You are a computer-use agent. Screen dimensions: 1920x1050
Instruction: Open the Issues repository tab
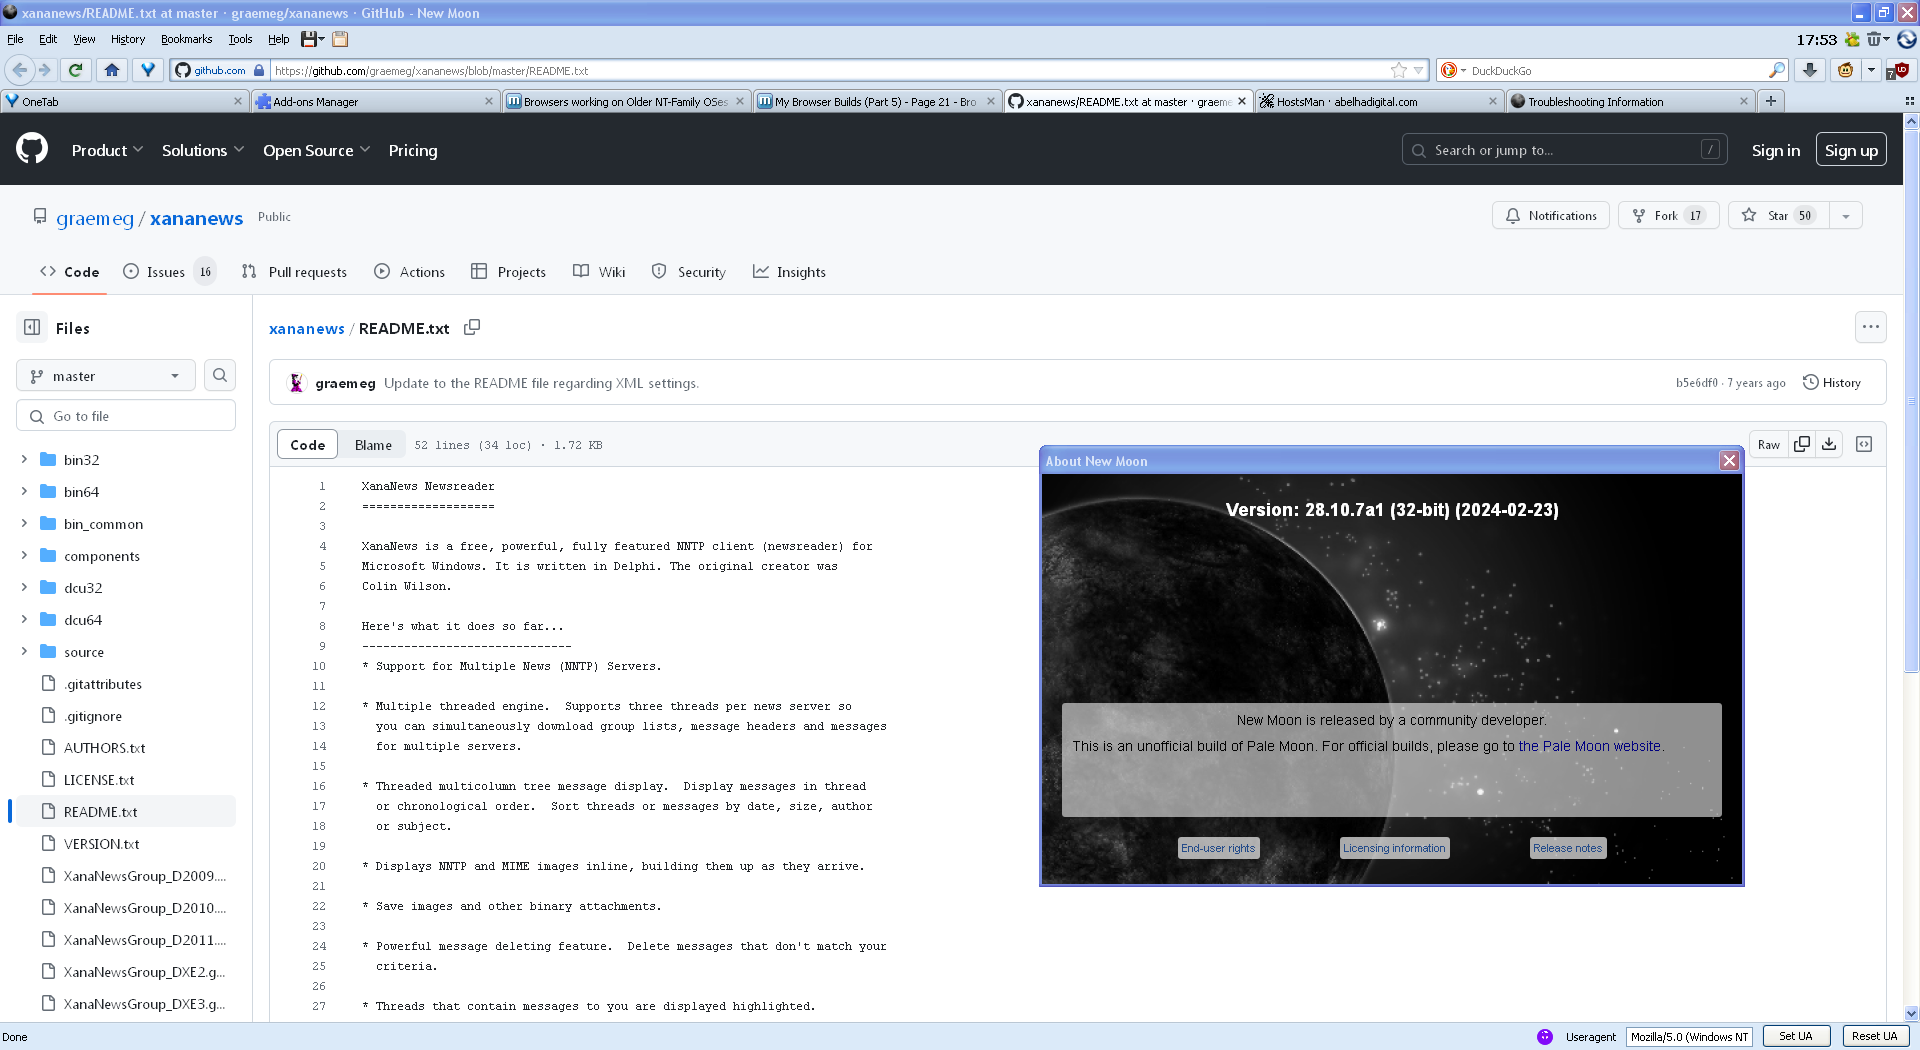tap(168, 271)
